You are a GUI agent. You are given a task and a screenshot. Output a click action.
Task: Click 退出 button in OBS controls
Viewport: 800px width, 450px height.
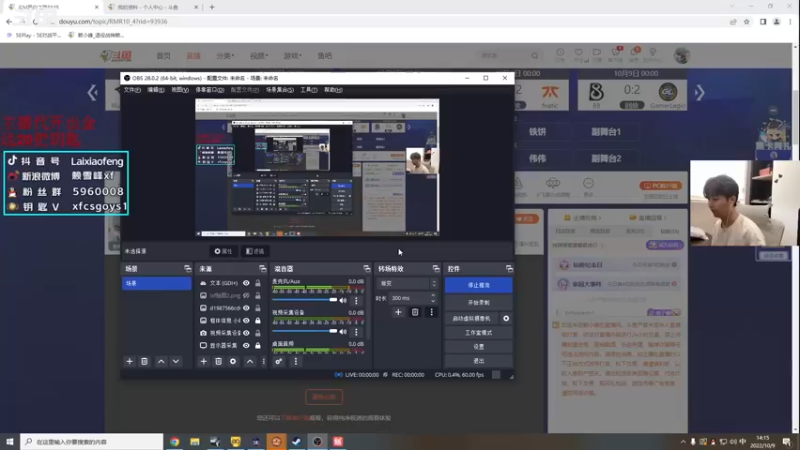click(x=479, y=361)
